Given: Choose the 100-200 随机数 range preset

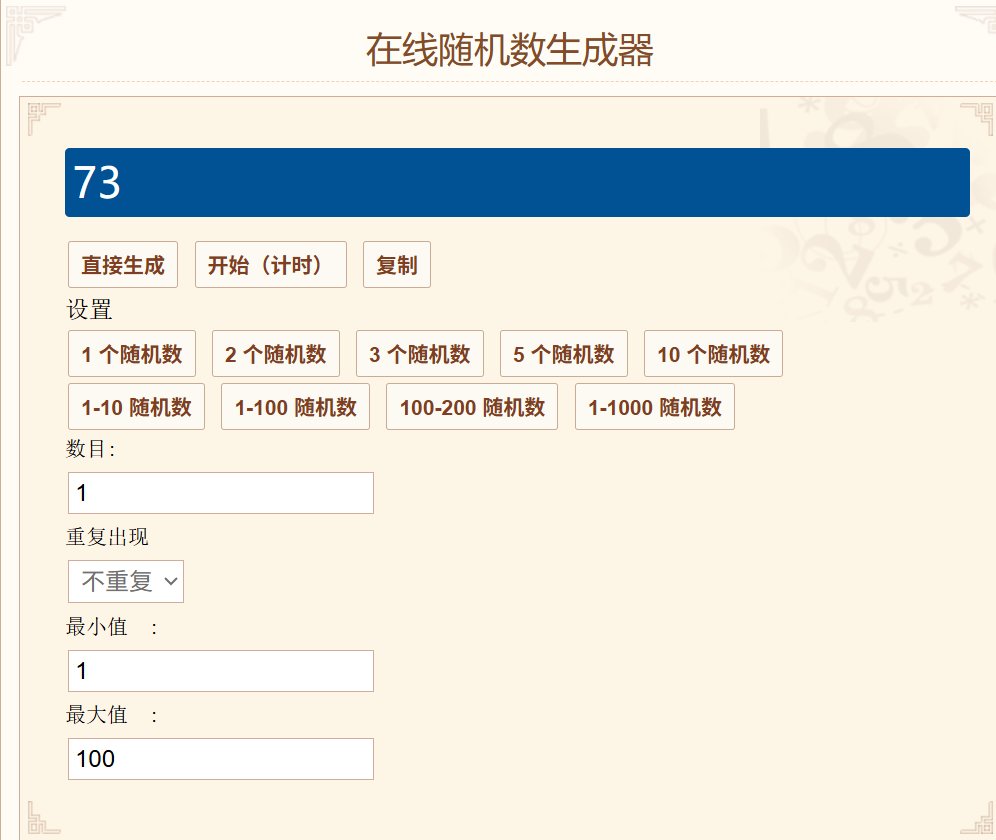Looking at the screenshot, I should (x=471, y=406).
